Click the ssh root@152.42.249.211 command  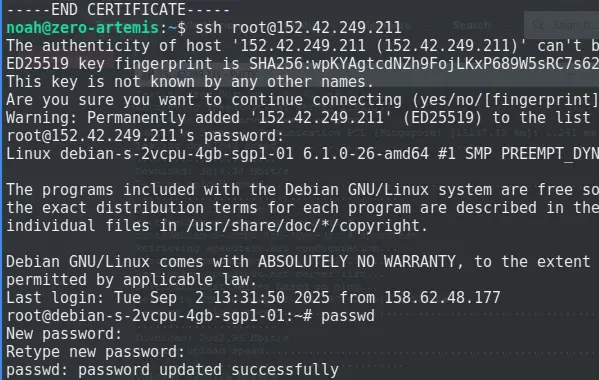pyautogui.click(x=298, y=27)
